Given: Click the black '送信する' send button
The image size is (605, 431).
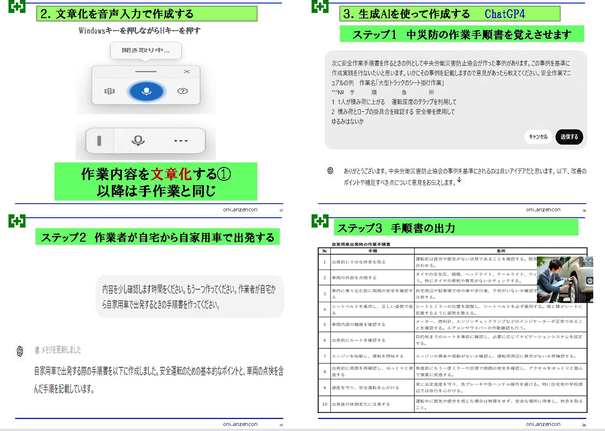Looking at the screenshot, I should coord(569,137).
